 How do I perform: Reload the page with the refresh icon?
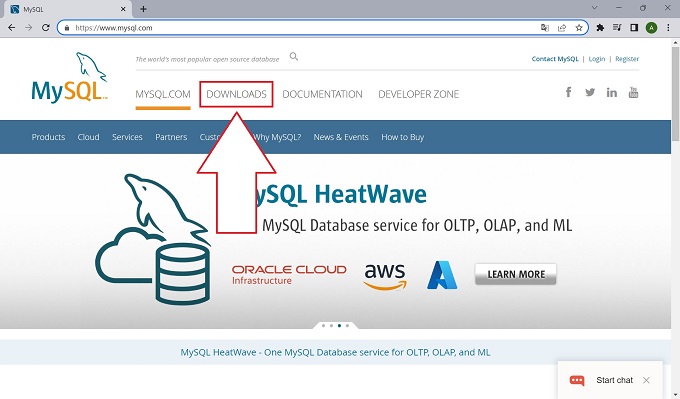pyautogui.click(x=46, y=28)
